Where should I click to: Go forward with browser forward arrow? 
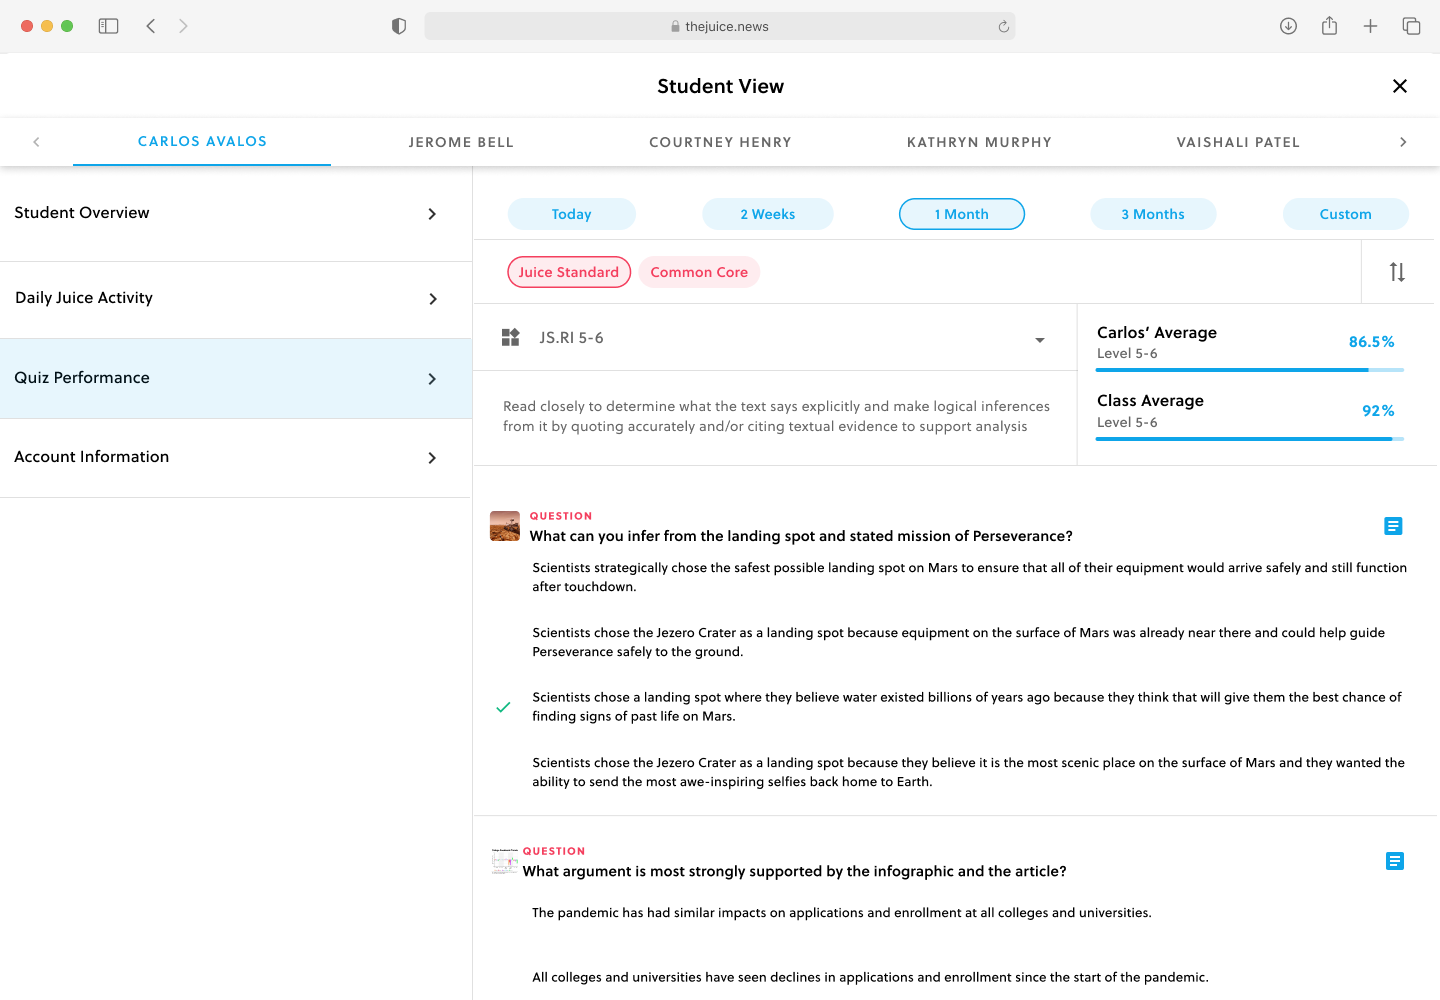coord(183,26)
